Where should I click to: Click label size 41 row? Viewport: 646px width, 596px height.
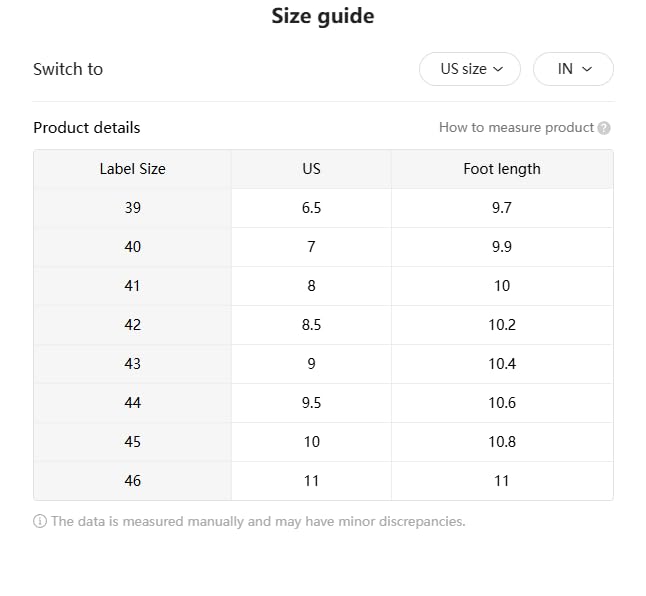click(132, 286)
